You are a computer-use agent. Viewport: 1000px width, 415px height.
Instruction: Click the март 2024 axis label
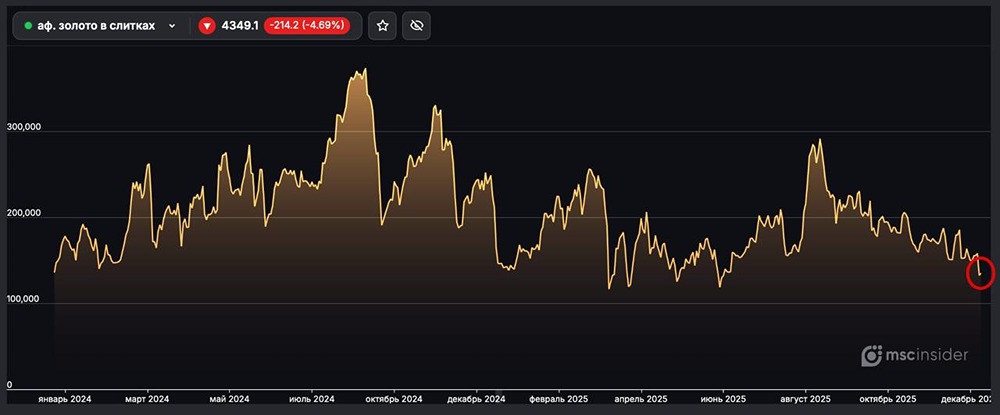point(147,400)
